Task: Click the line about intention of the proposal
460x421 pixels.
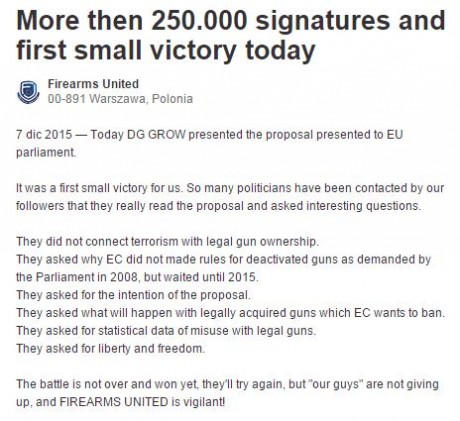Action: pos(133,295)
